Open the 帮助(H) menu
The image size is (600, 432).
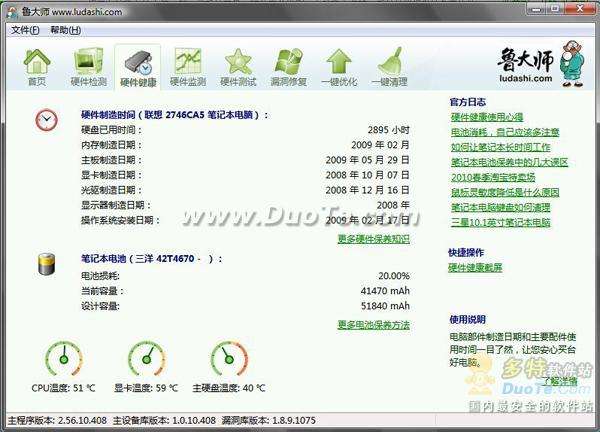point(65,30)
